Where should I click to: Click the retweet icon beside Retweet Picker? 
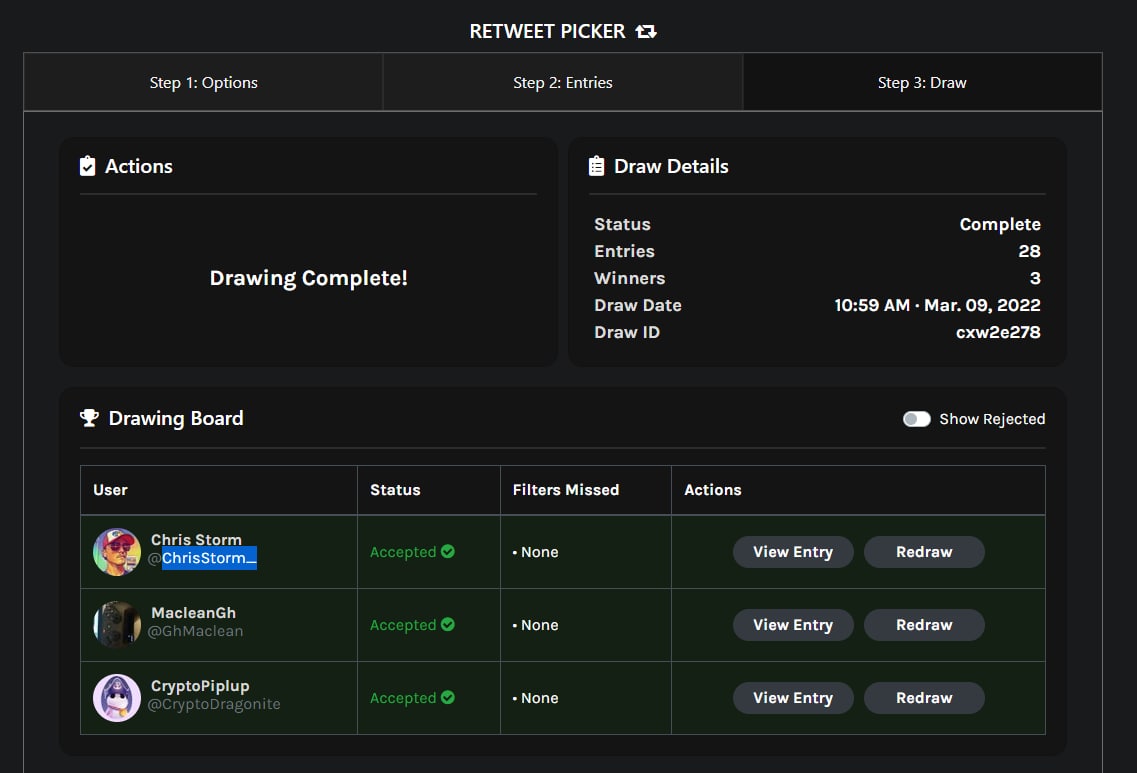click(645, 31)
